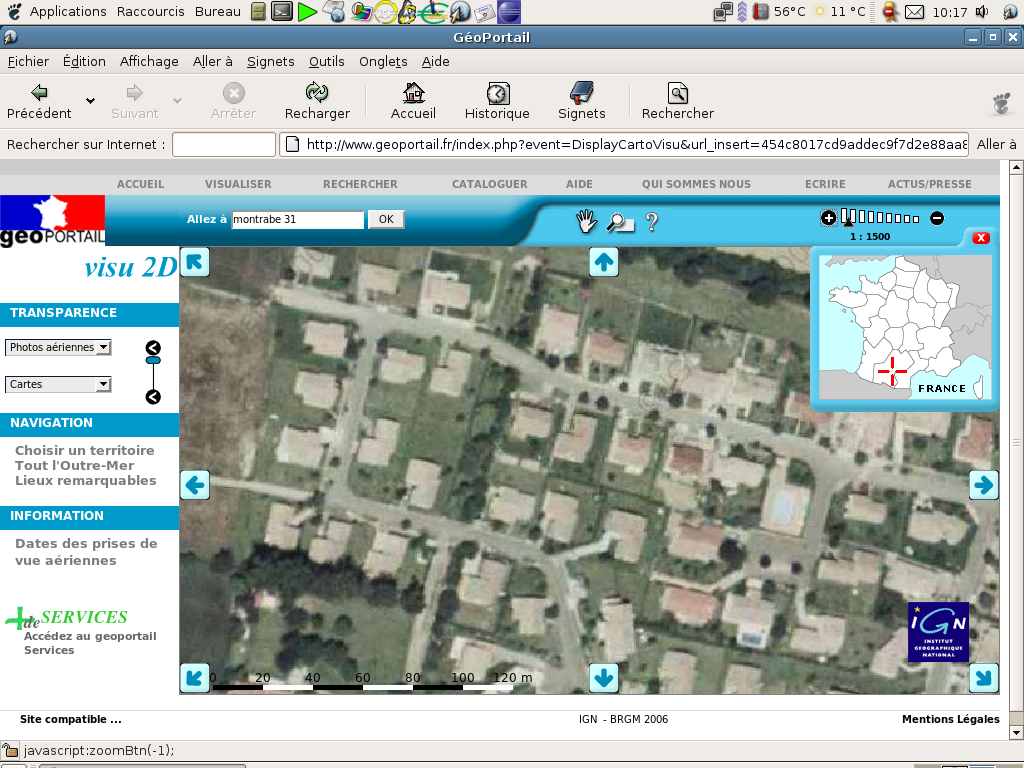
Task: Click OK next to the Allez à field
Action: click(x=386, y=219)
